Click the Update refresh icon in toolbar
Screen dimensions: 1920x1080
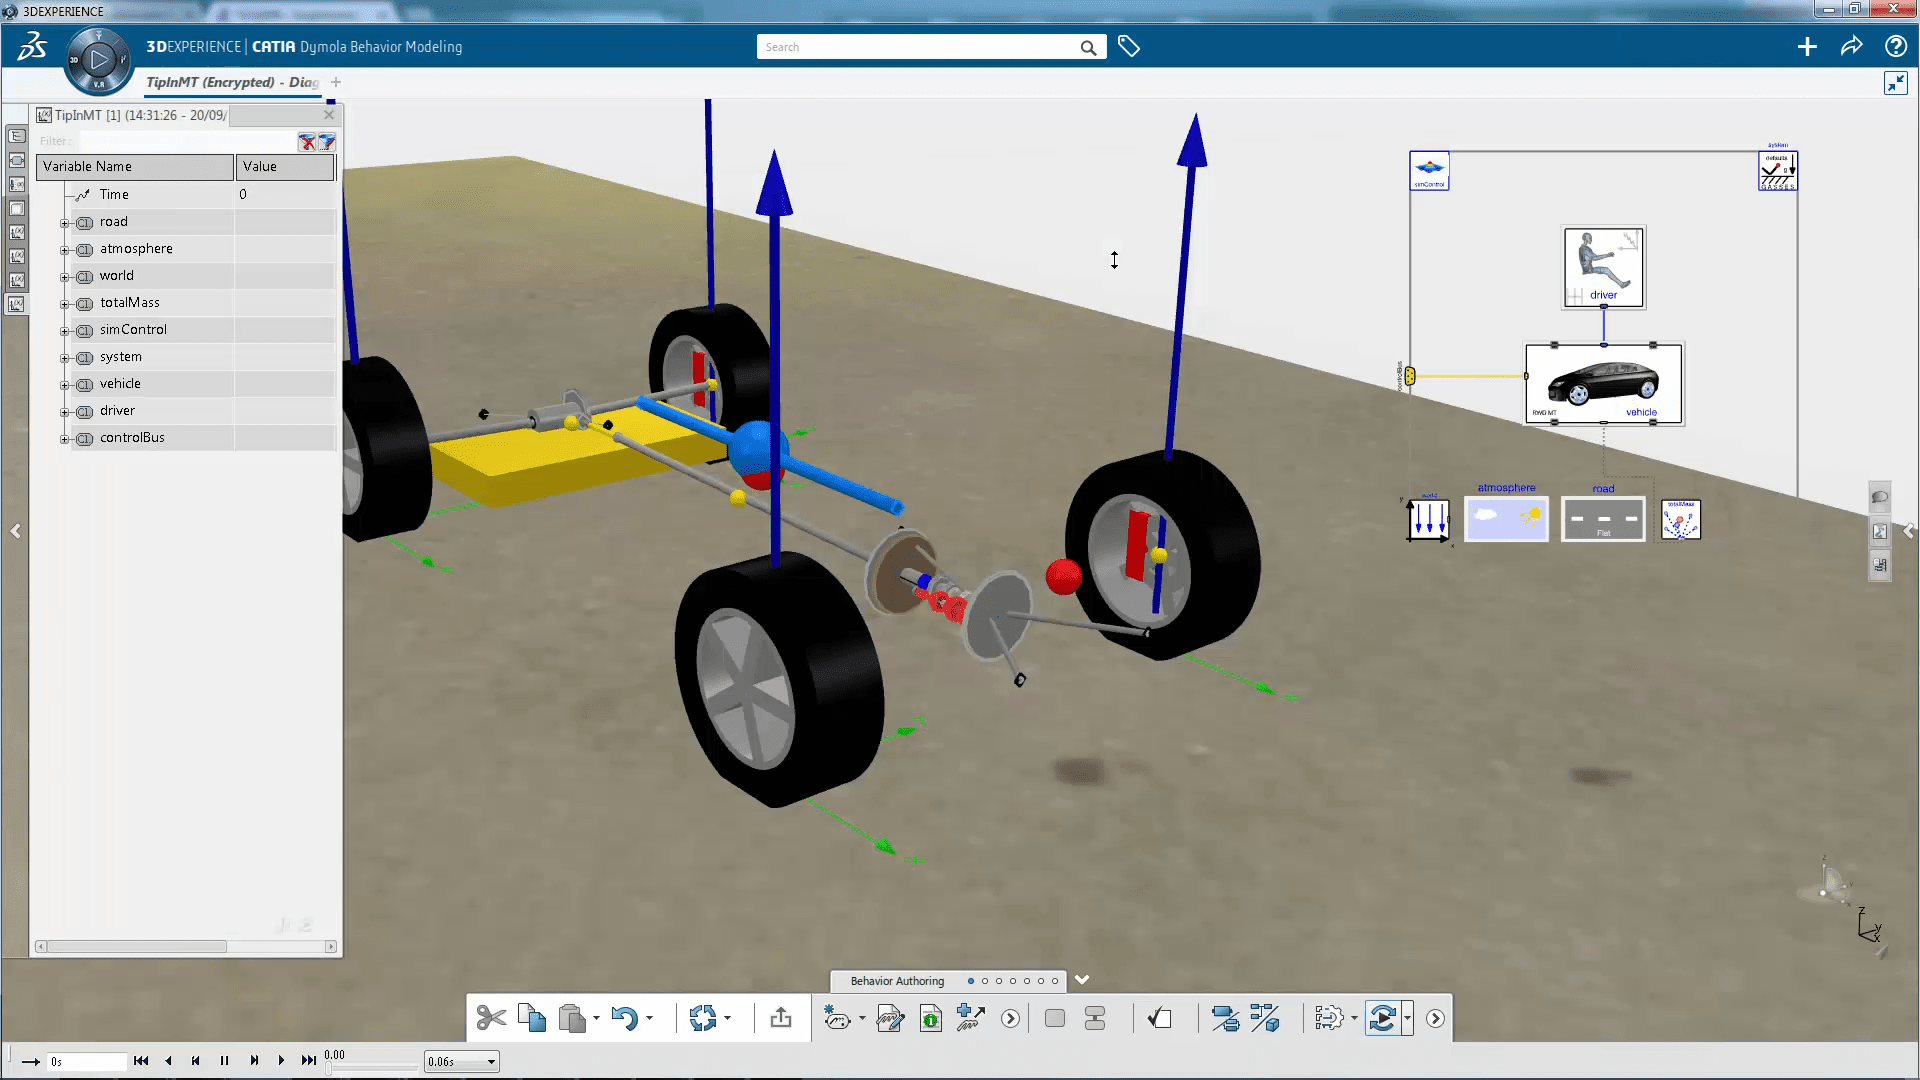click(702, 1018)
